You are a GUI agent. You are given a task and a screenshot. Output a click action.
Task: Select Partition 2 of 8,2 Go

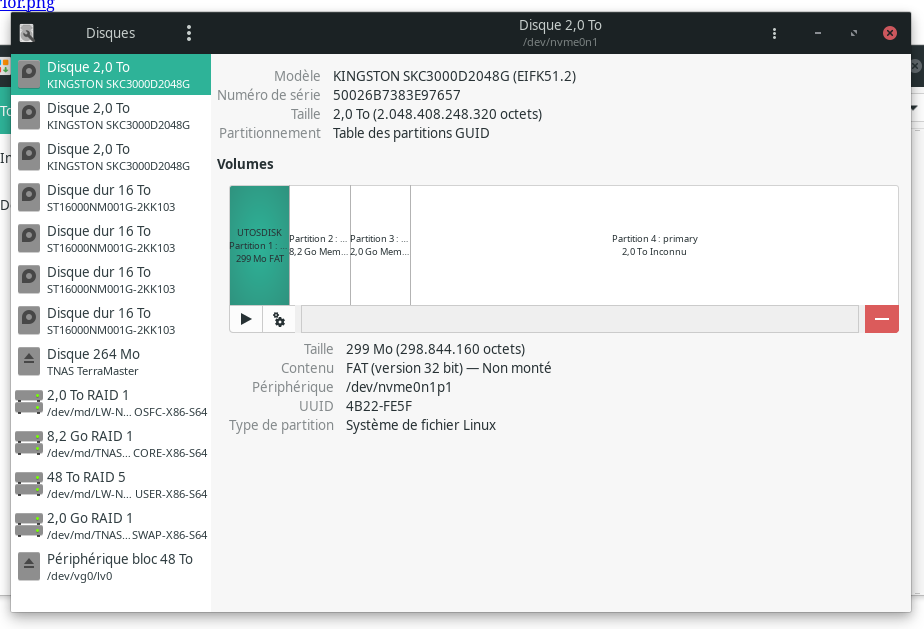click(x=319, y=245)
